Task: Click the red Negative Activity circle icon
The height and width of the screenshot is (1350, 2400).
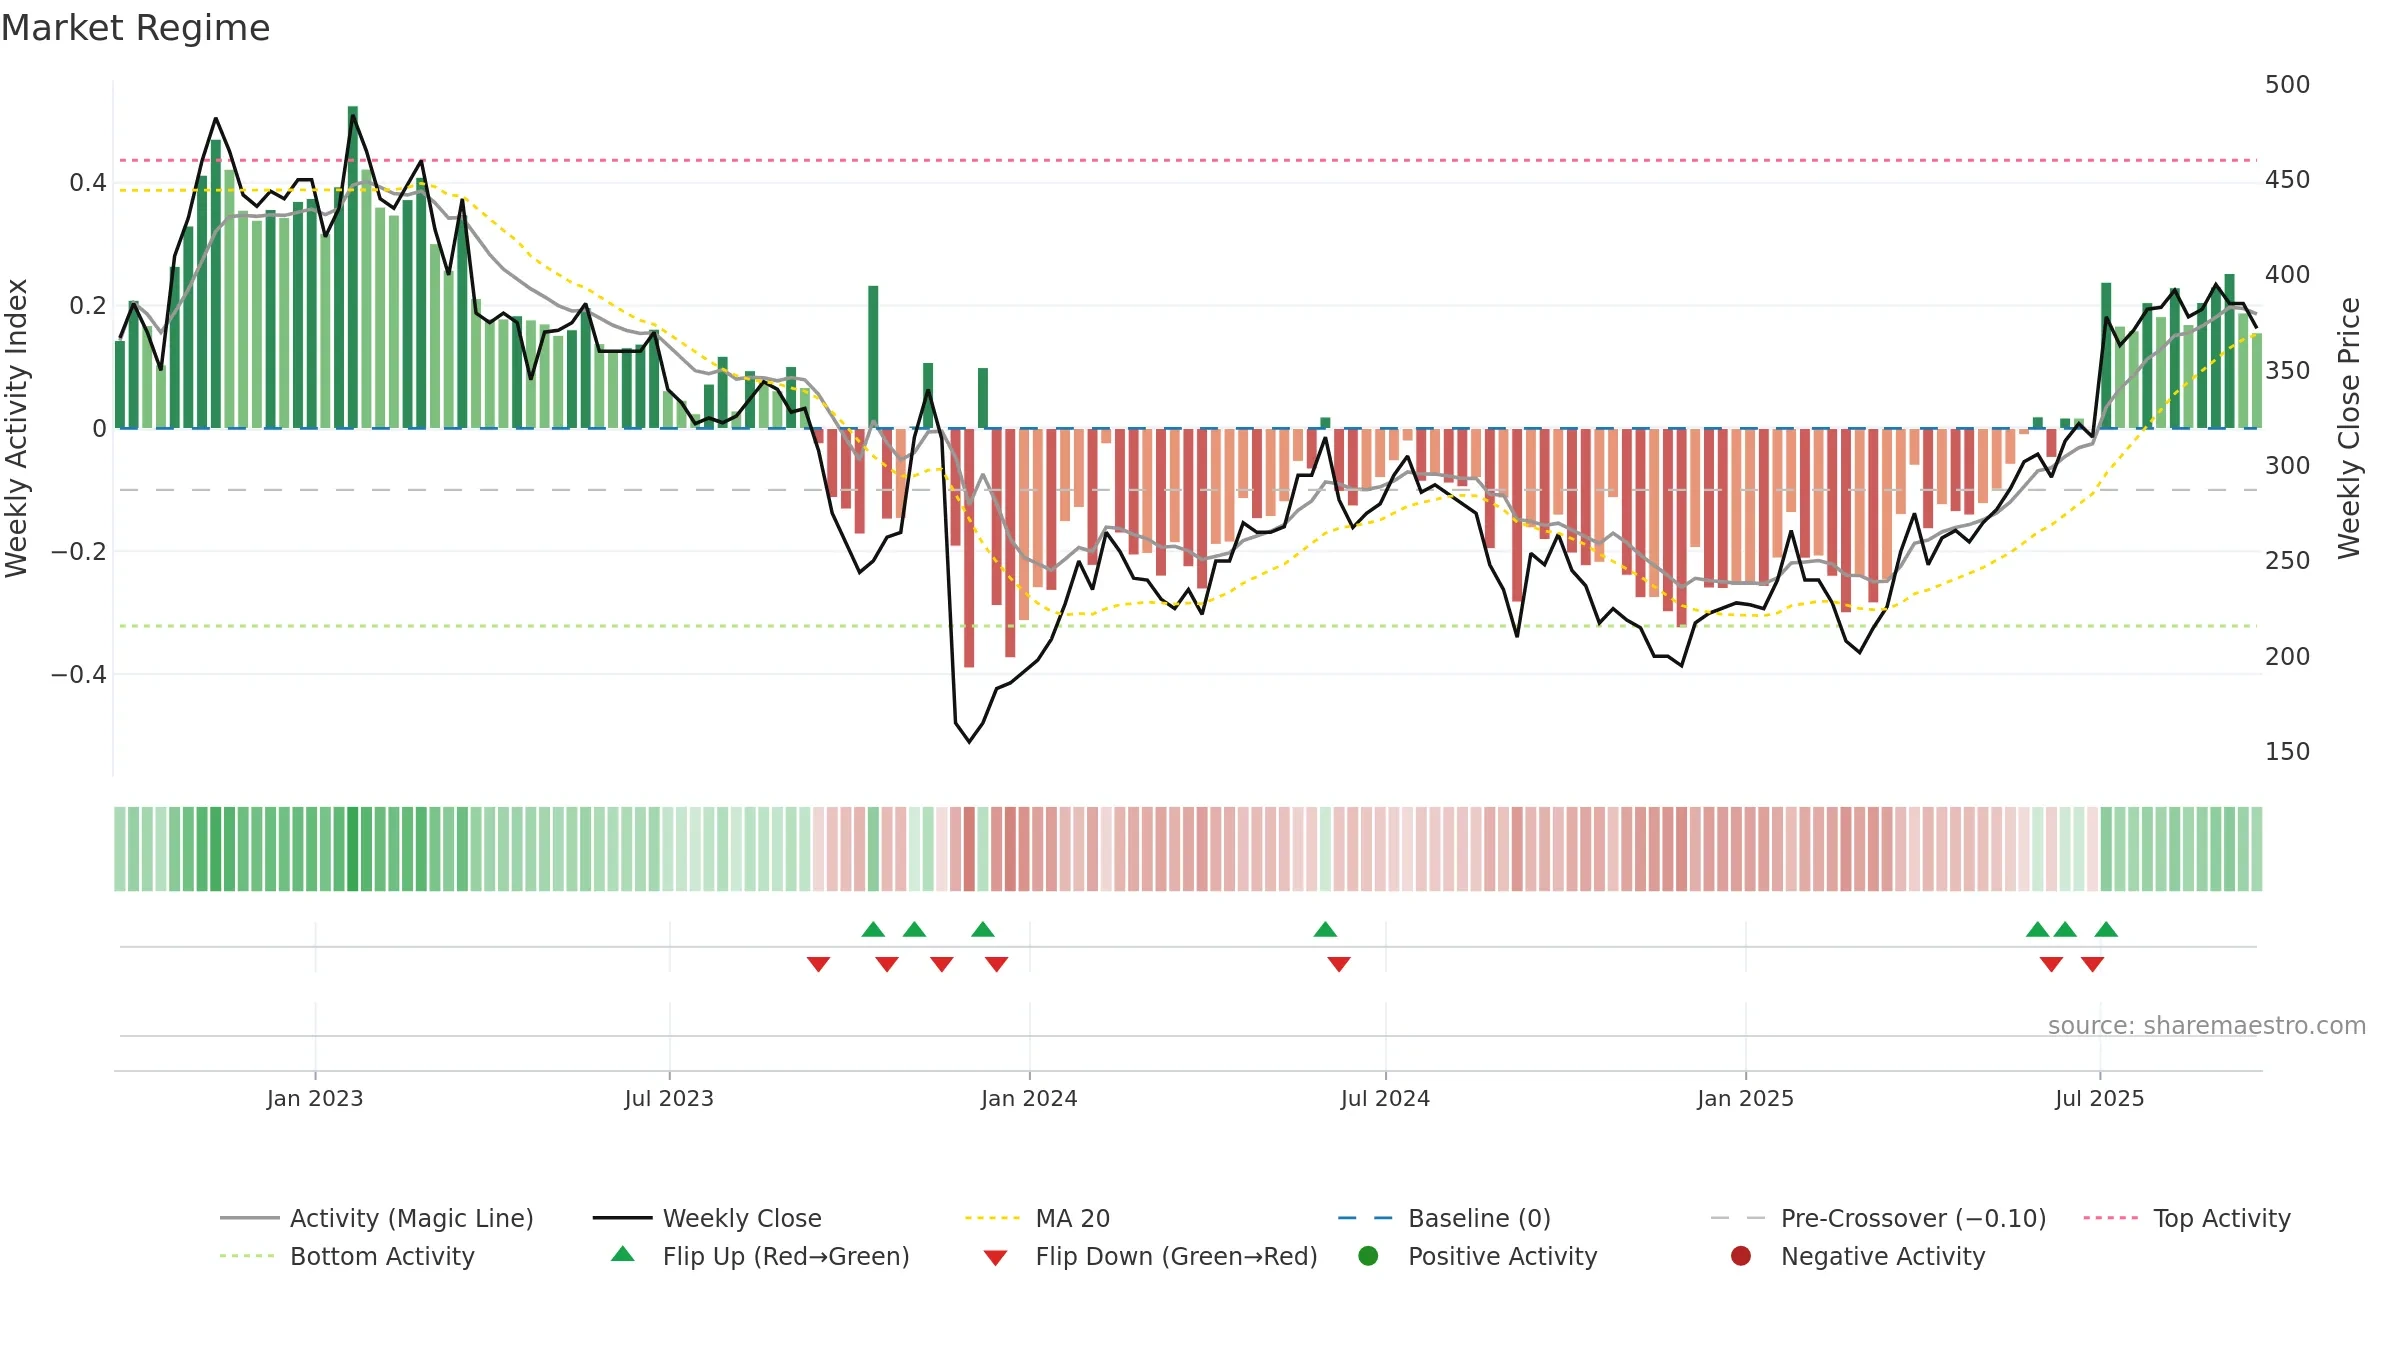Action: 1741,1256
